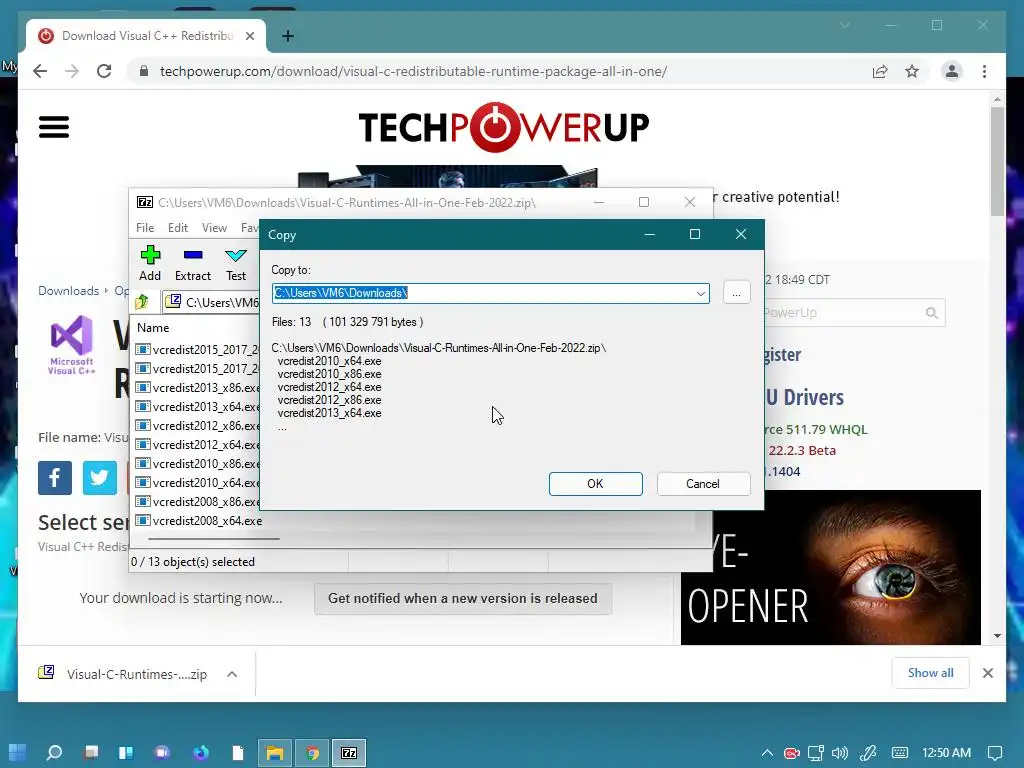The image size is (1024, 768).
Task: Click the Chrome address bar URL
Action: tap(413, 71)
